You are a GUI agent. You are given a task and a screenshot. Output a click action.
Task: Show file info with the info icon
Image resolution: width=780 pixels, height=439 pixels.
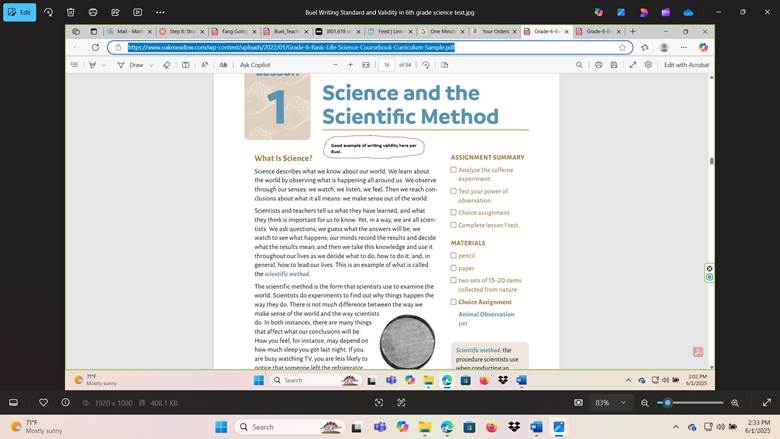pos(66,402)
